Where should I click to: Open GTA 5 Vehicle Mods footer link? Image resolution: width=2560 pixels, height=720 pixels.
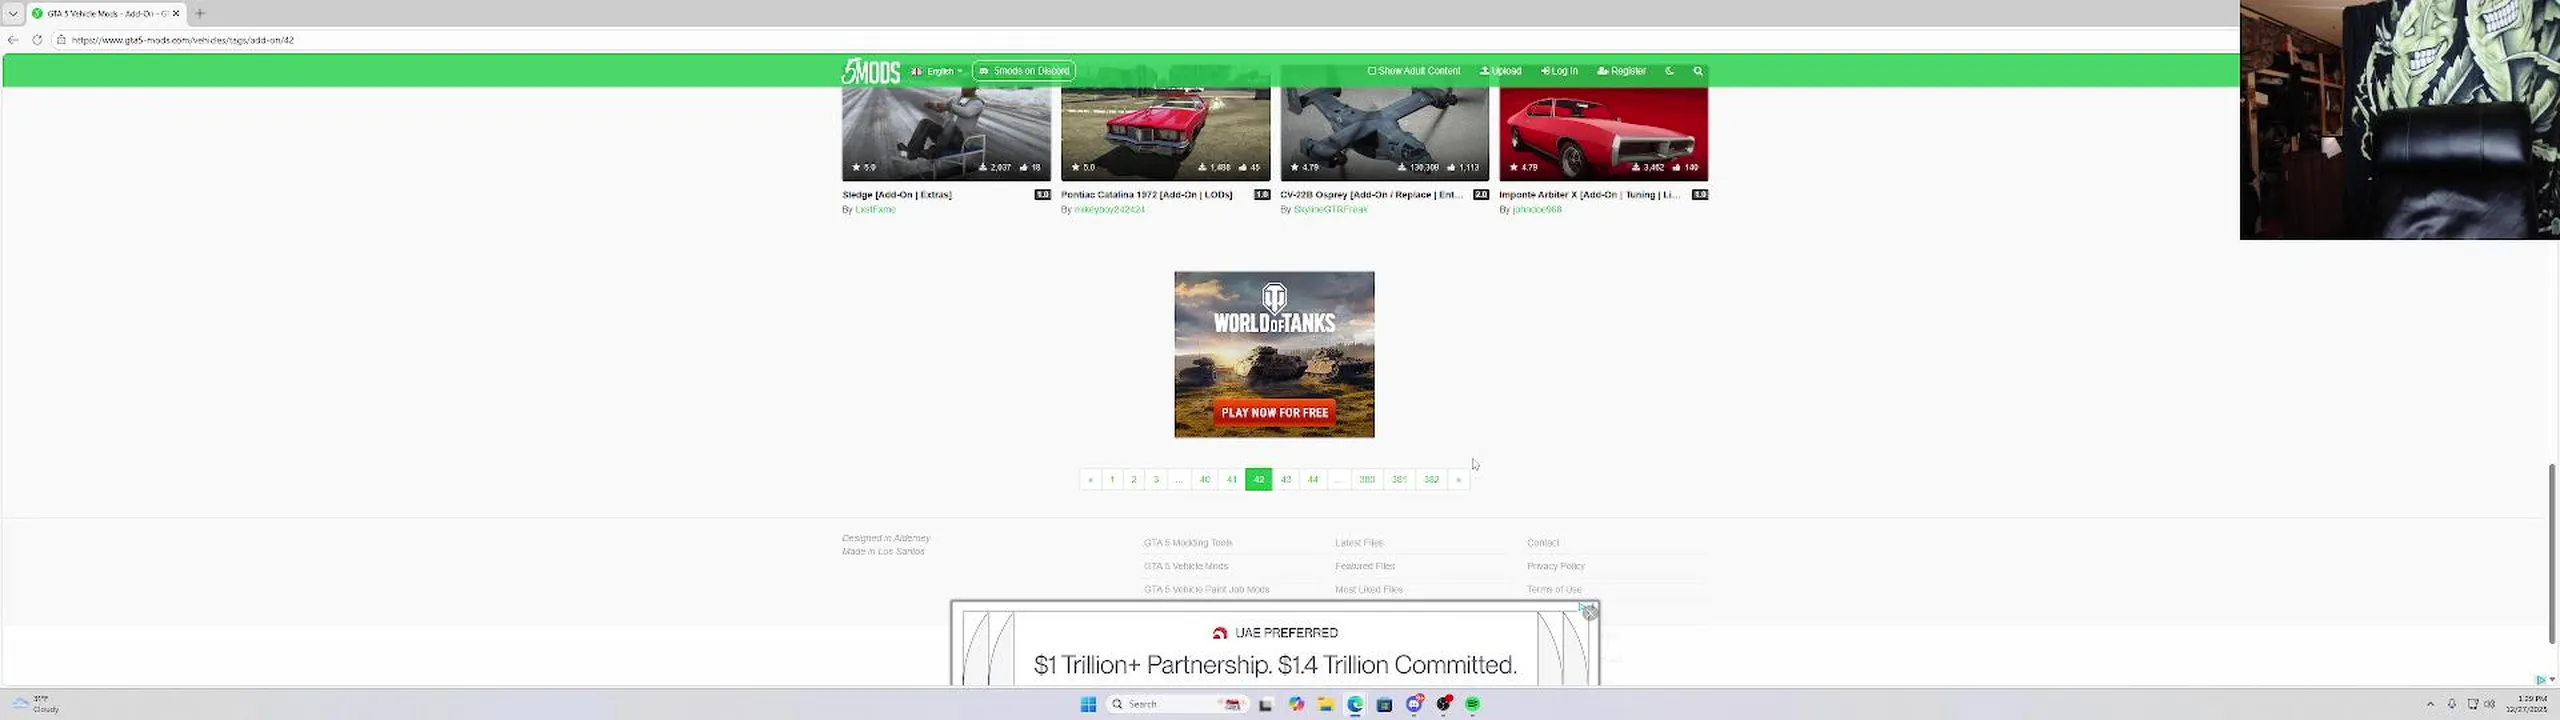pyautogui.click(x=1186, y=566)
